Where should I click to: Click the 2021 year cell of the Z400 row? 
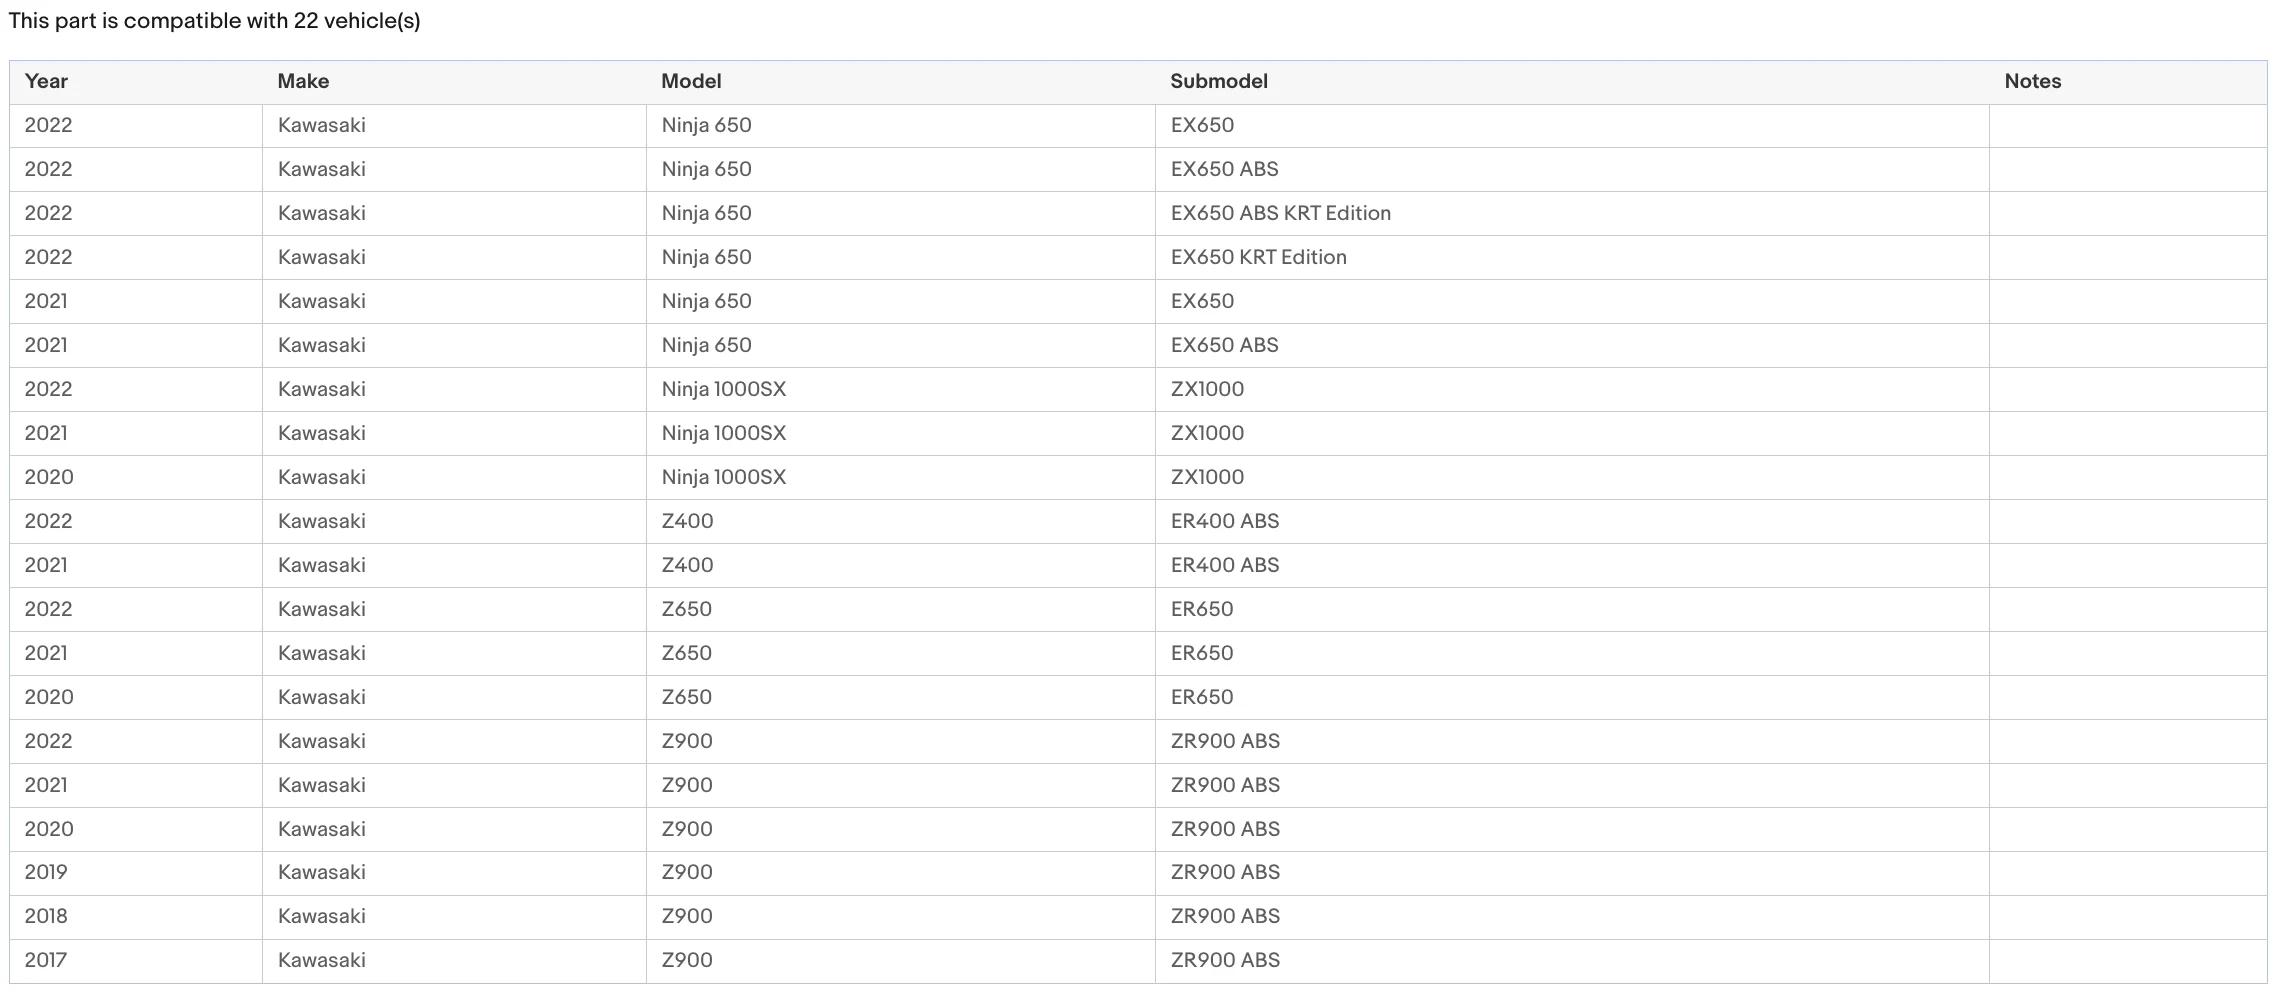46,565
